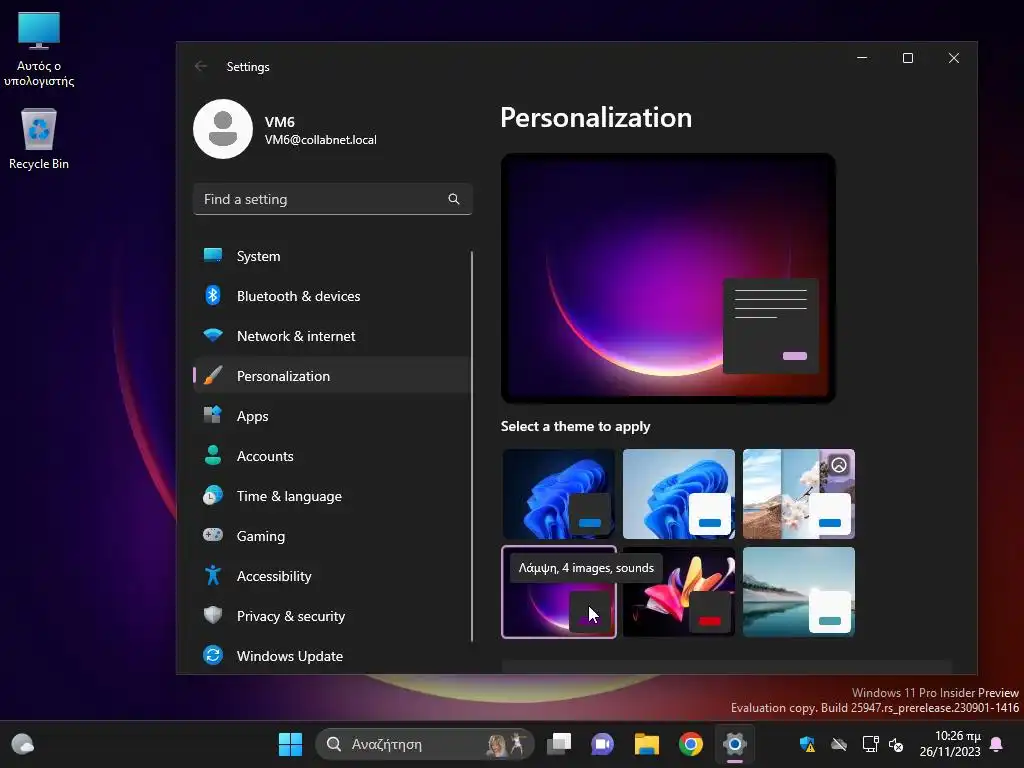Click the Gaming controller icon
1024x768 pixels.
pos(213,535)
